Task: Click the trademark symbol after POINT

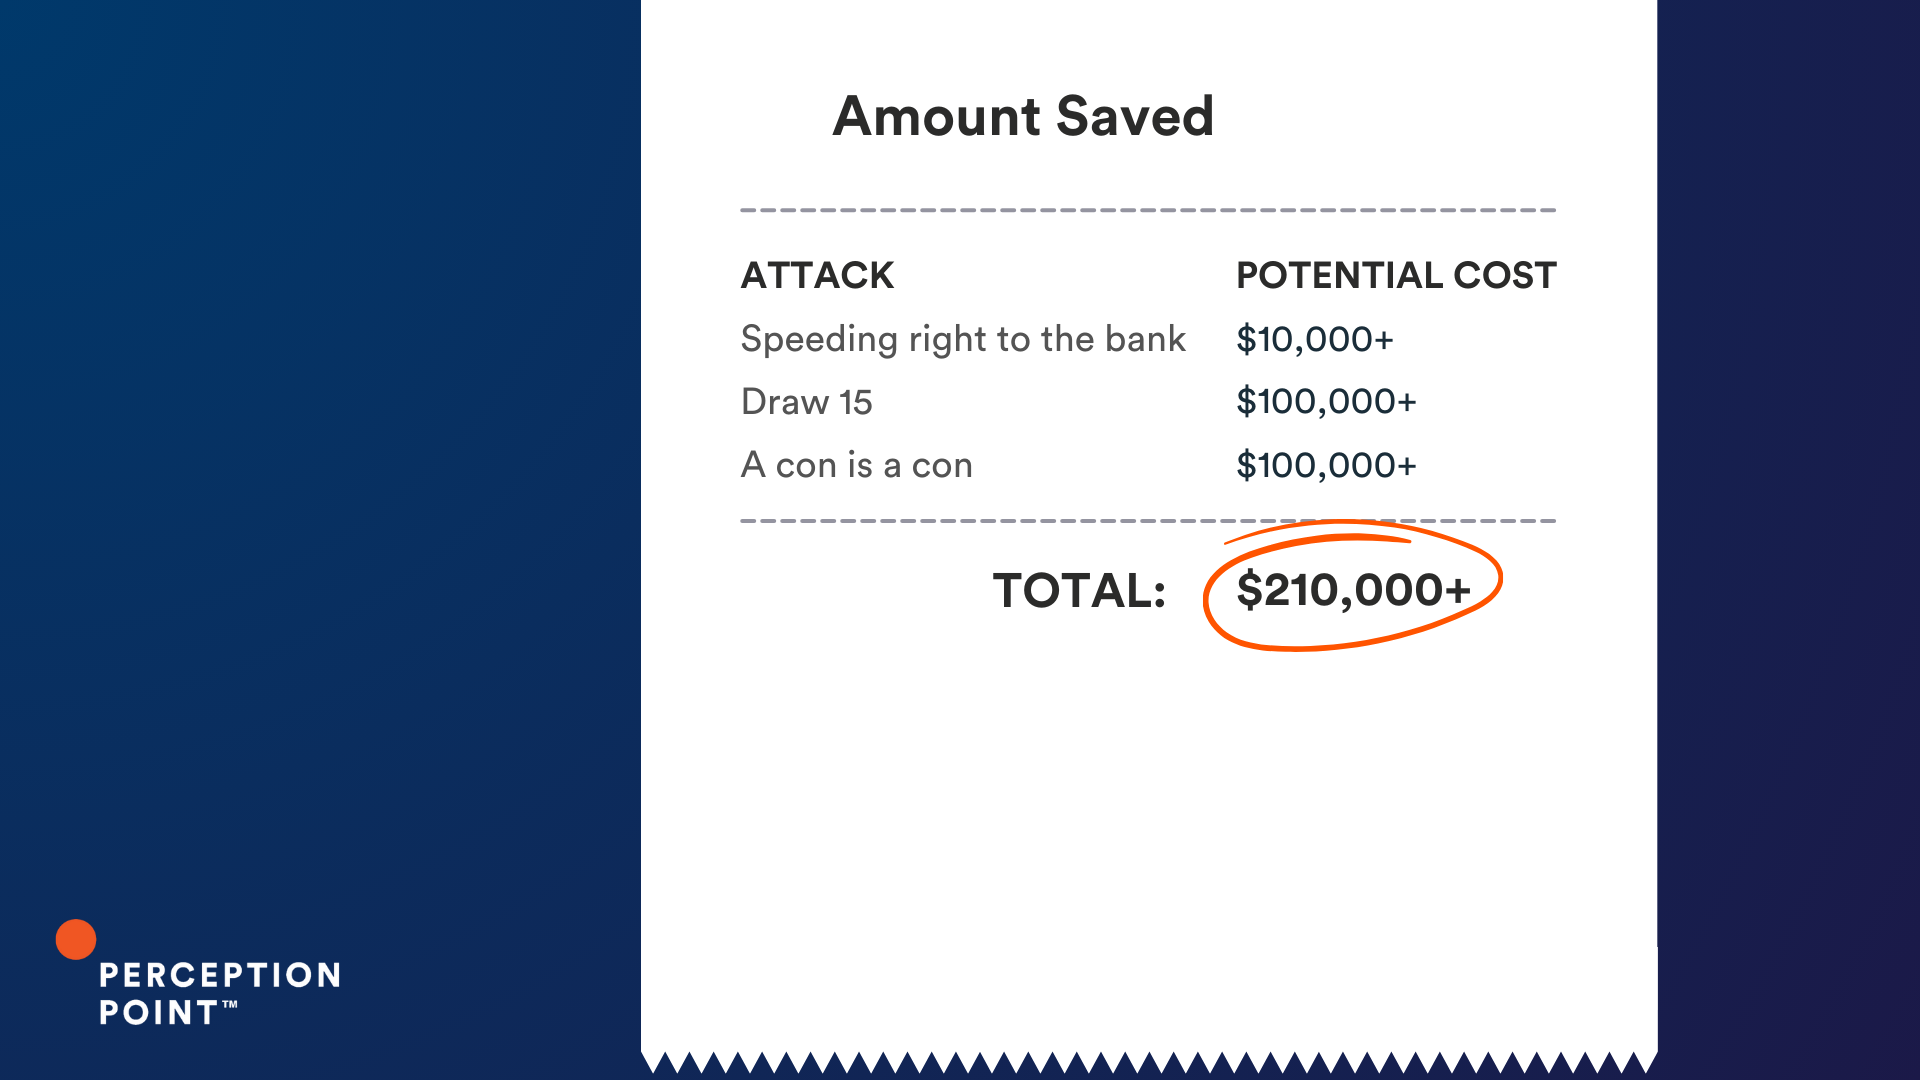Action: click(x=230, y=1004)
